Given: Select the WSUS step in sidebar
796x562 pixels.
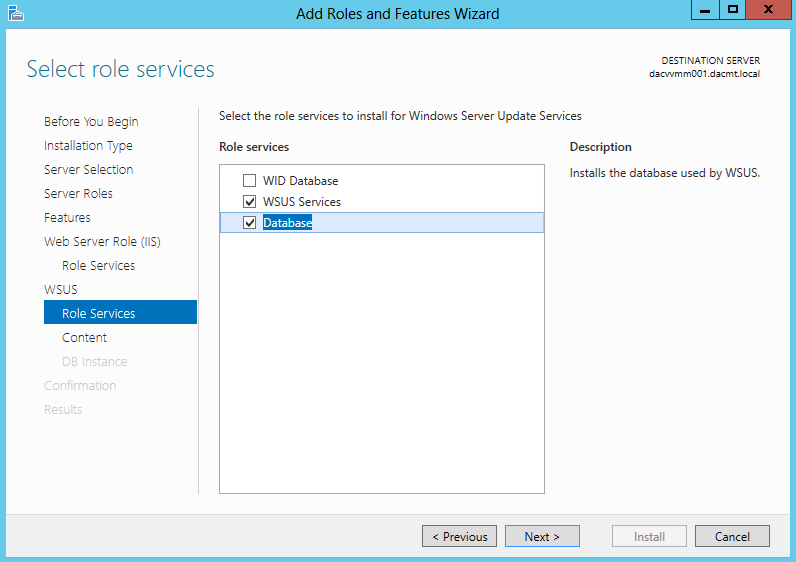Looking at the screenshot, I should (60, 289).
